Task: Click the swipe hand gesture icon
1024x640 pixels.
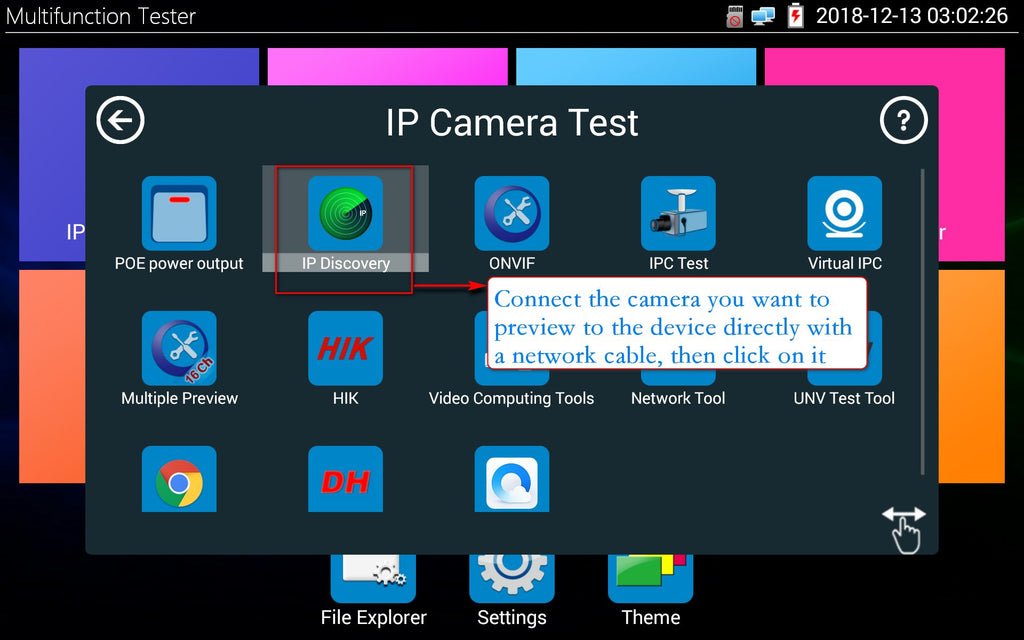Action: coord(904,530)
